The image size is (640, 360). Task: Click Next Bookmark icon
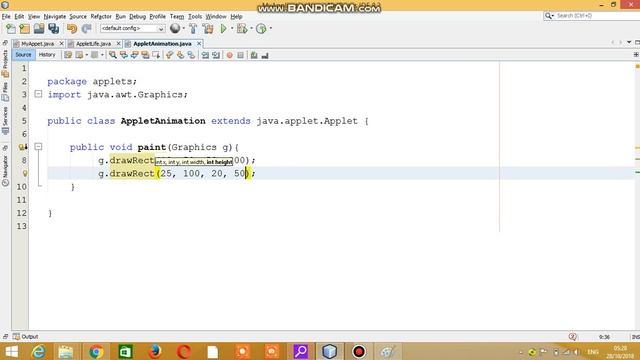coord(180,55)
